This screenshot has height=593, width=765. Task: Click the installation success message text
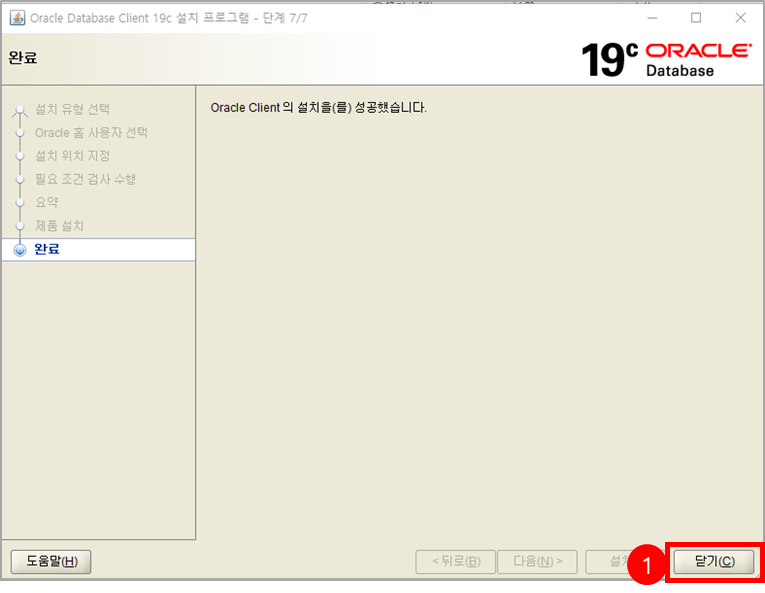pyautogui.click(x=318, y=107)
